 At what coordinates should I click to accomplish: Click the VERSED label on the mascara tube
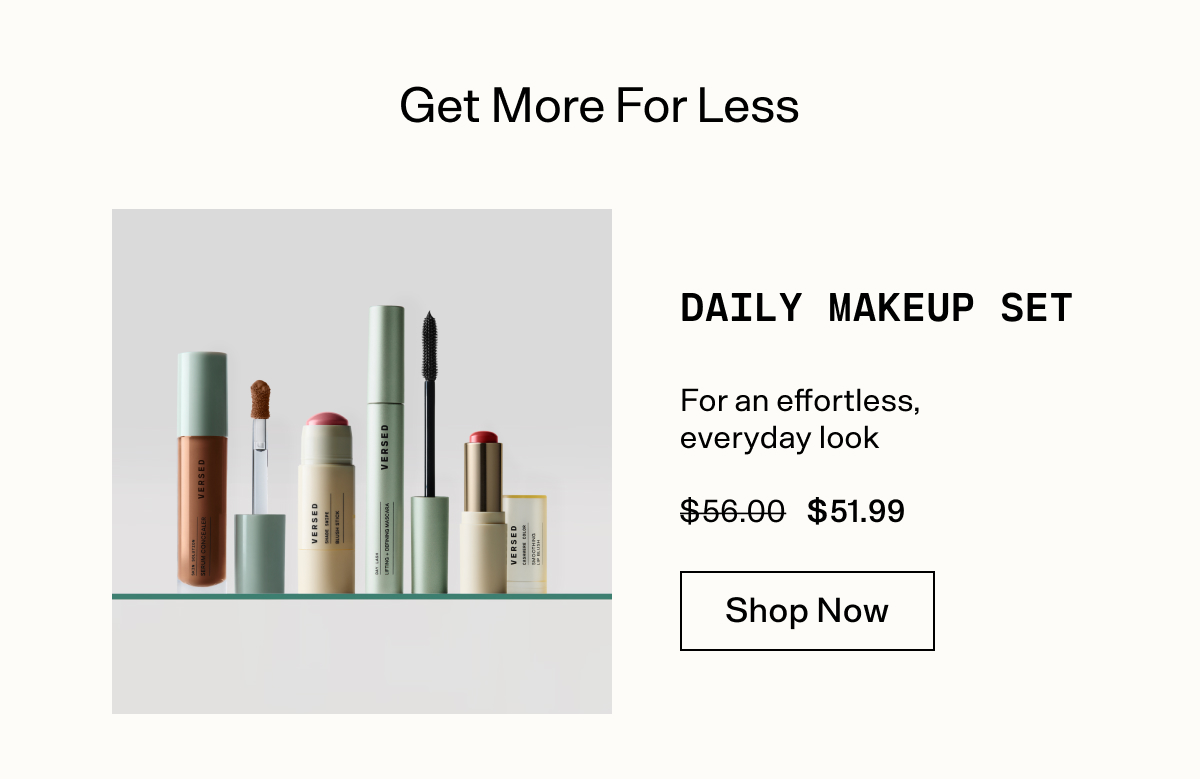point(385,447)
